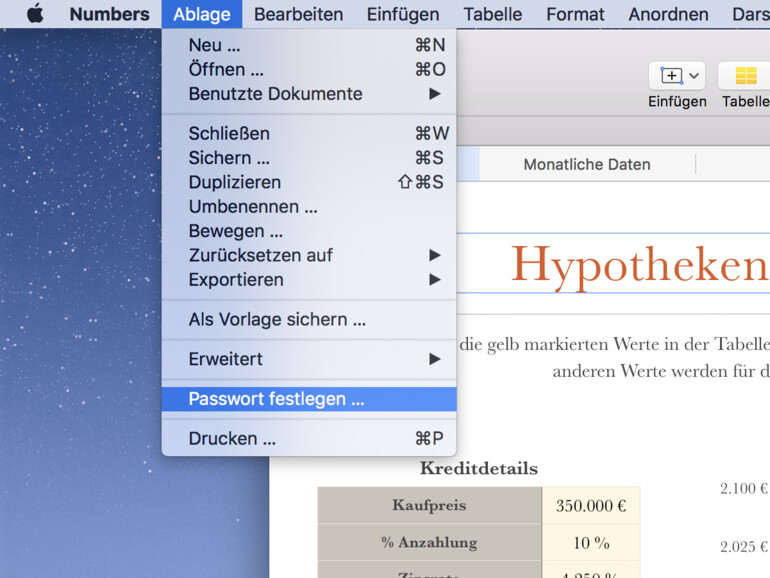Open the Anordnen menu
770x578 pixels.
coord(668,14)
